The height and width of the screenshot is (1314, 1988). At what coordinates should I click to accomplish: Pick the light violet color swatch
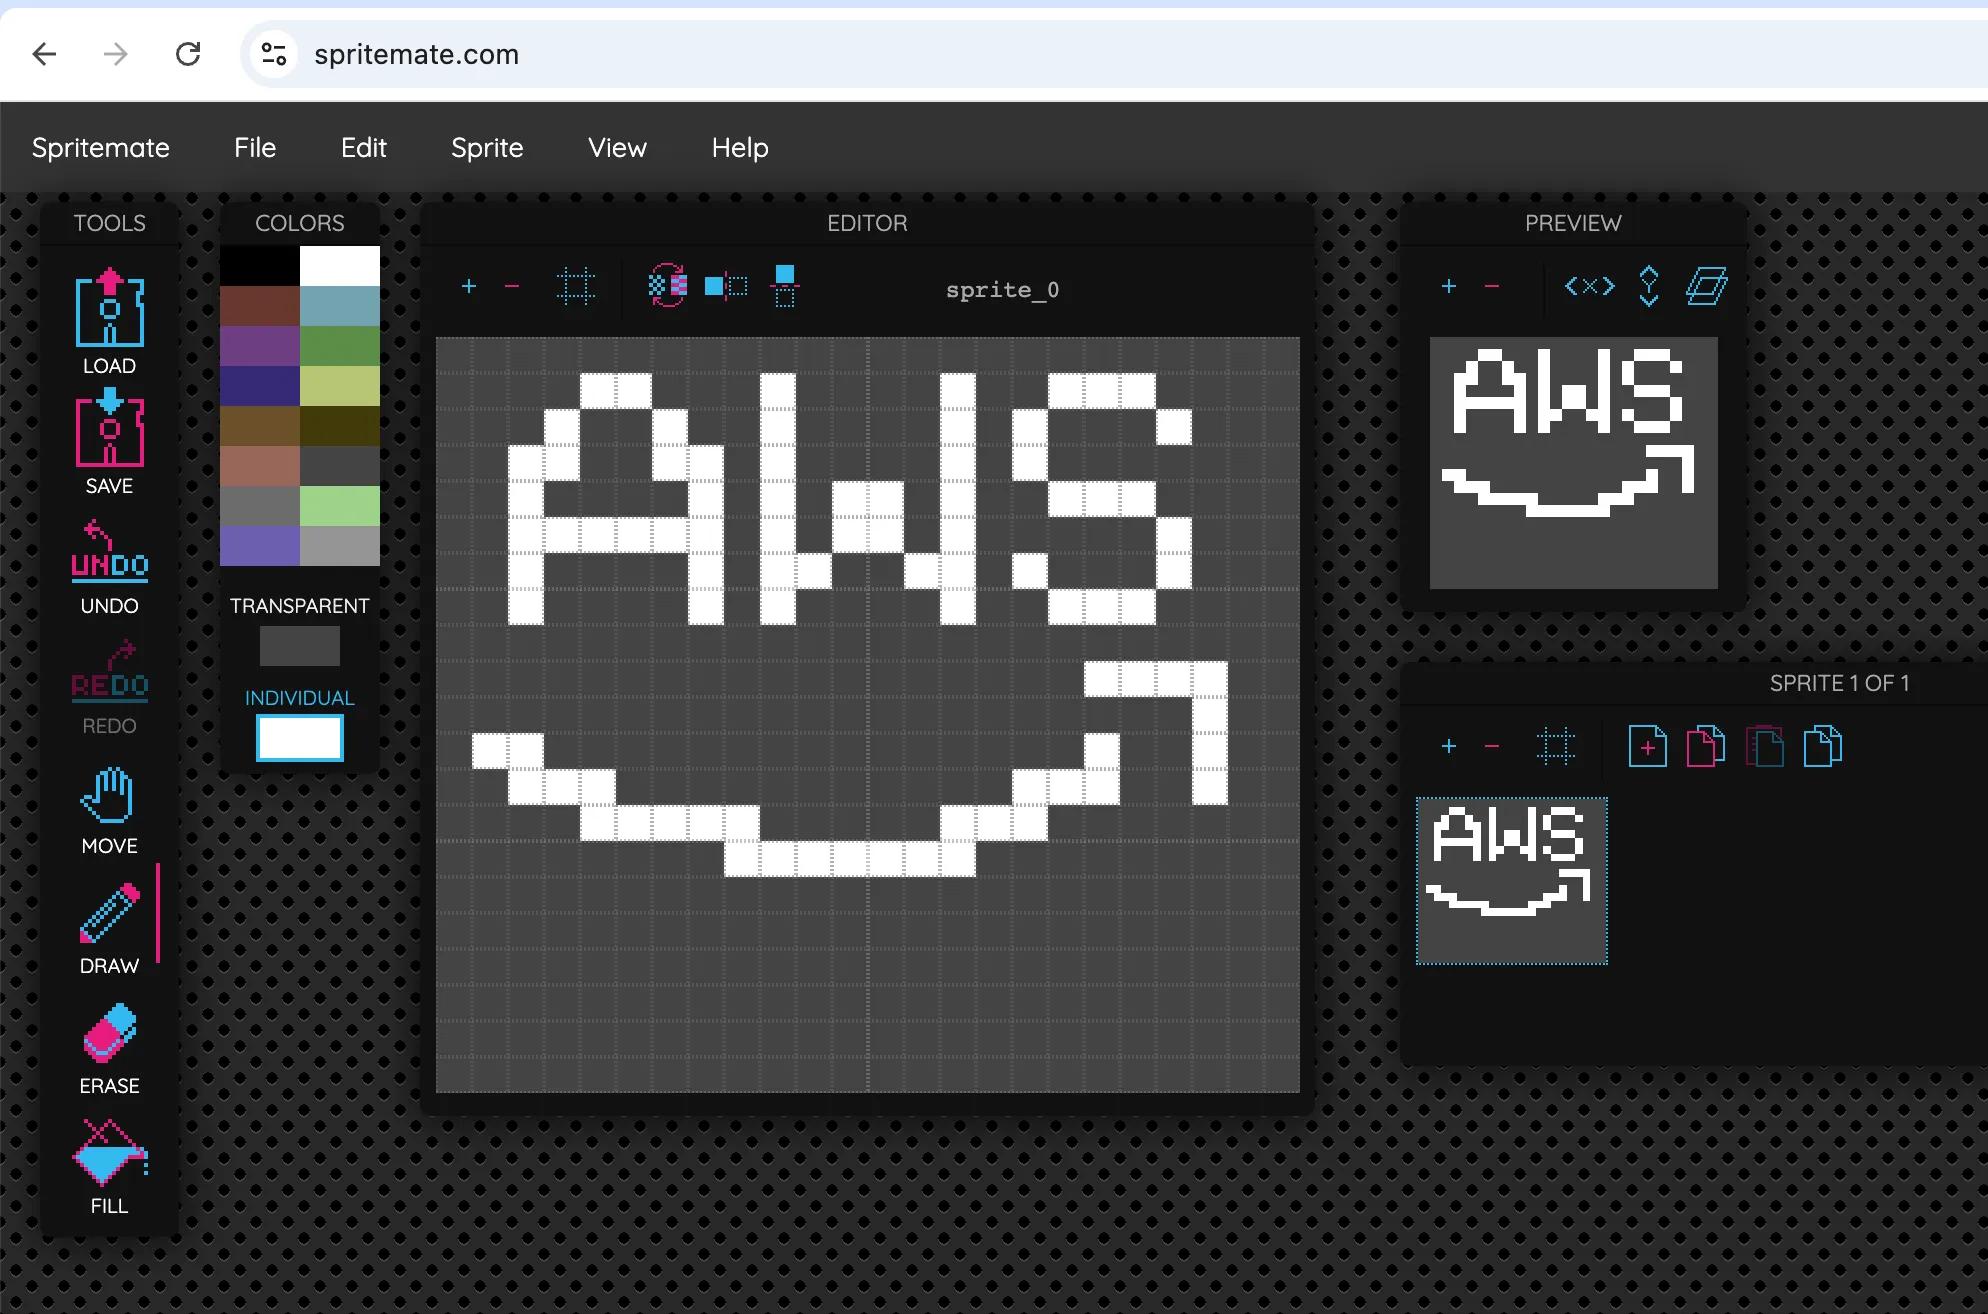260,546
